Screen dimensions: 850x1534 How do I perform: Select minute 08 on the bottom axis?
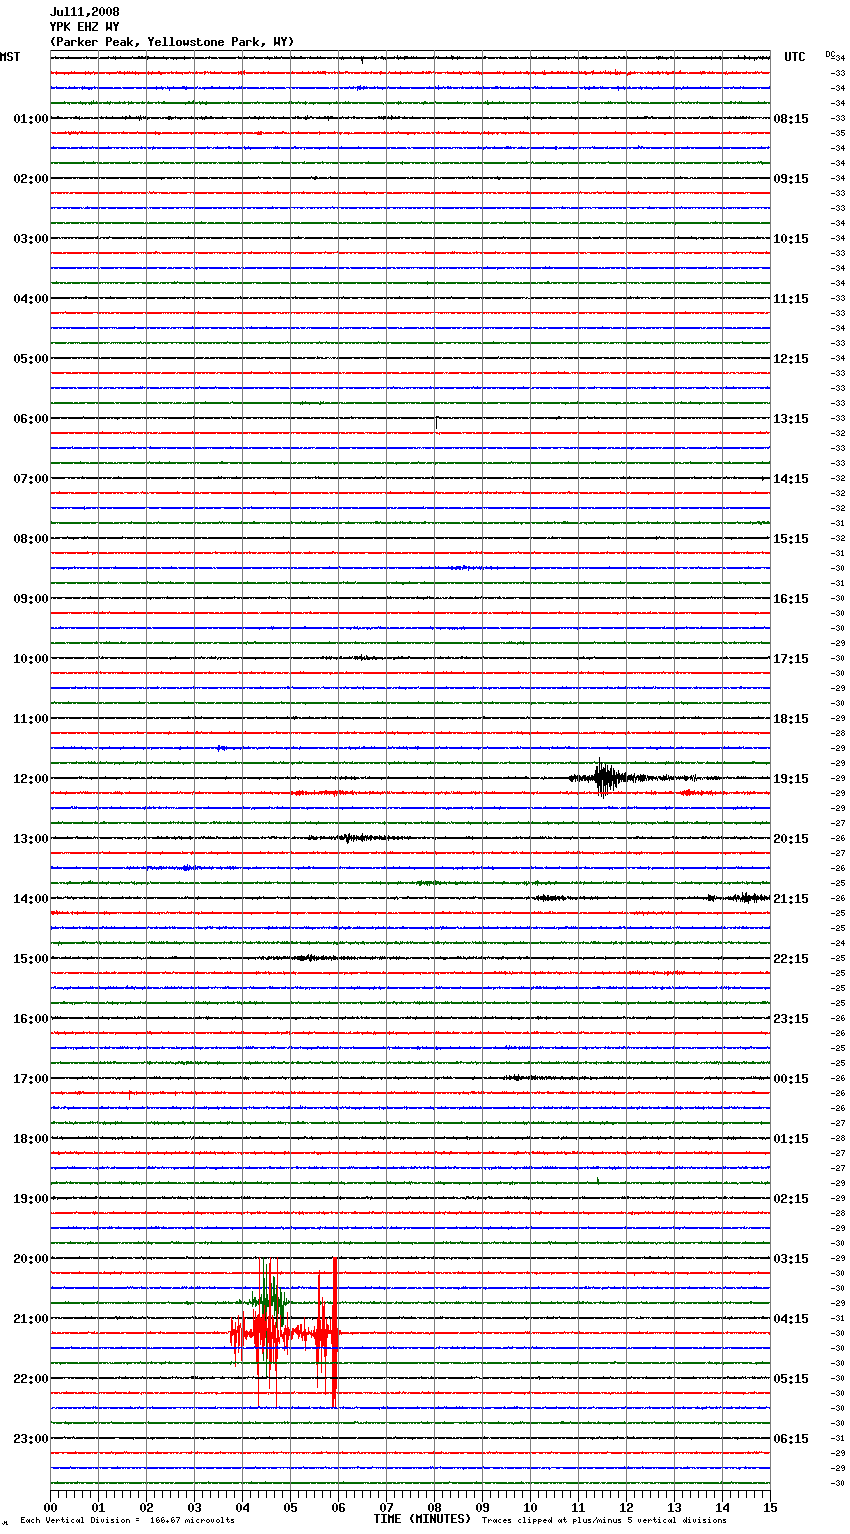[434, 1507]
